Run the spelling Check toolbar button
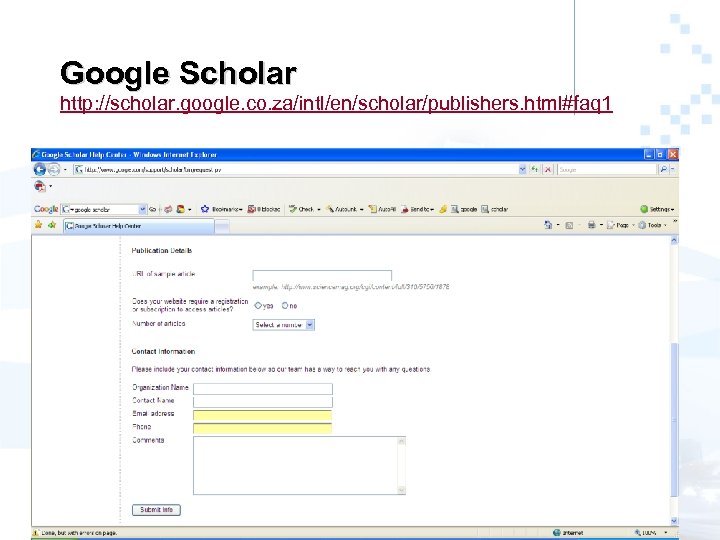Viewport: 720px width, 540px height. (304, 209)
